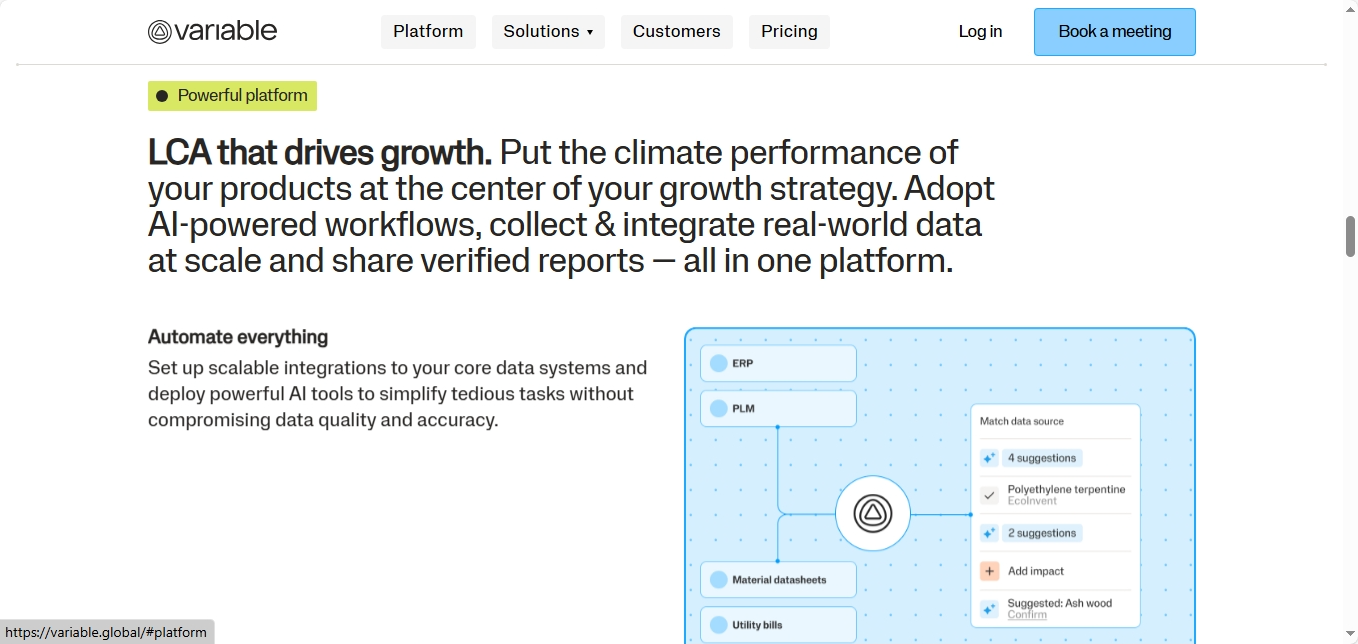
Task: Open the Customers page
Action: pyautogui.click(x=676, y=31)
